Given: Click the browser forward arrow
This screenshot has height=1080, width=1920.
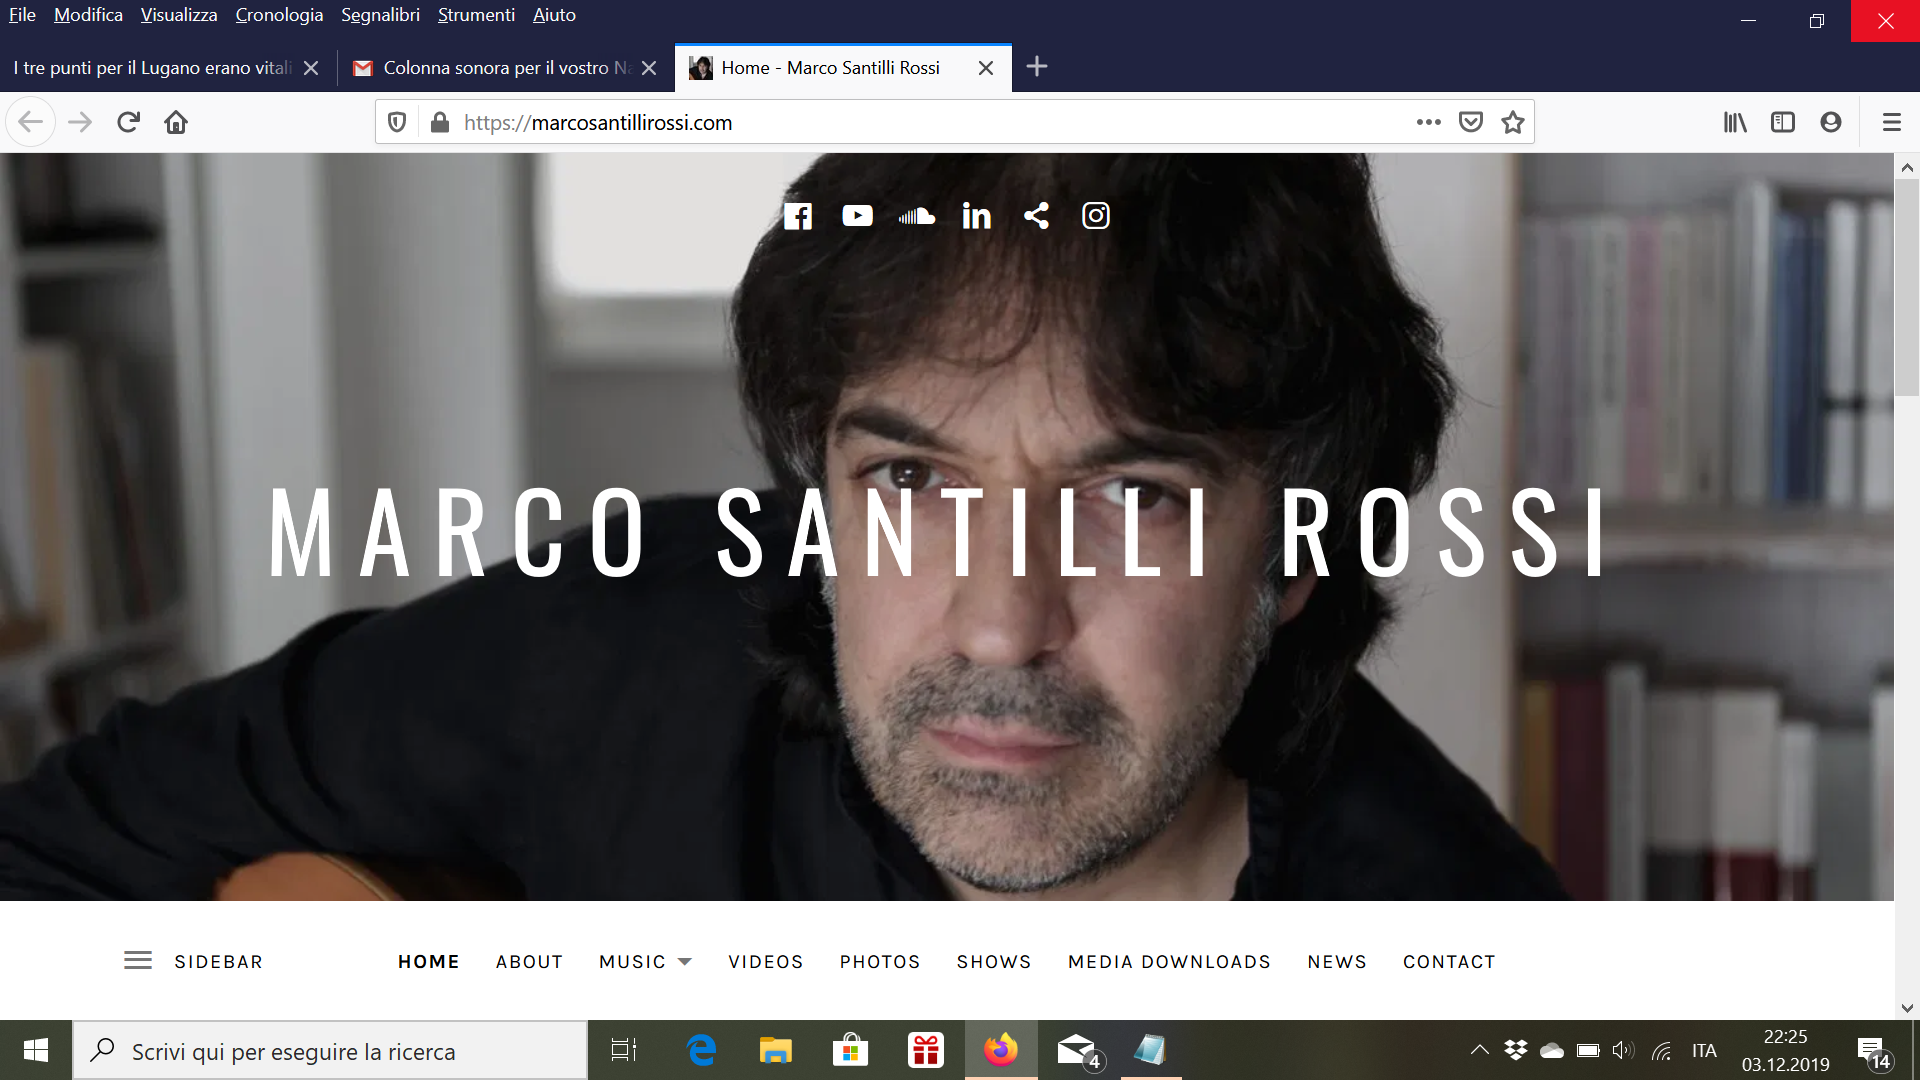Looking at the screenshot, I should (x=80, y=122).
